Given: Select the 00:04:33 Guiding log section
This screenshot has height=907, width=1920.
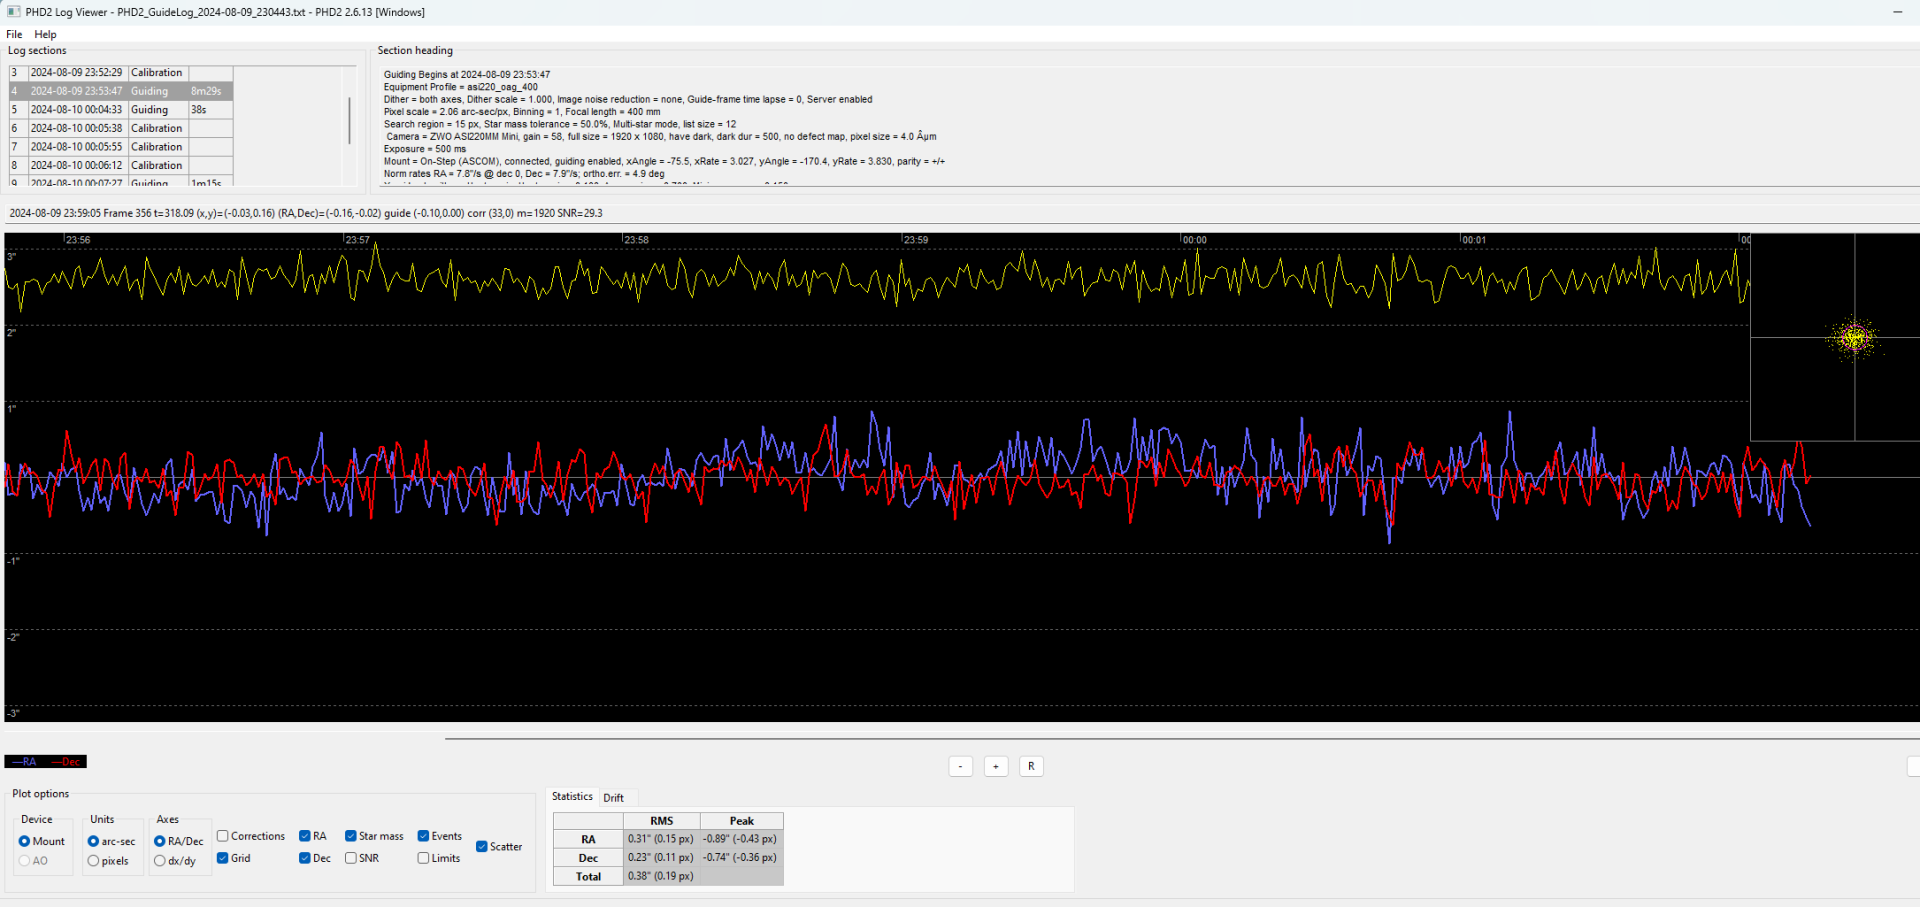Looking at the screenshot, I should (x=121, y=110).
